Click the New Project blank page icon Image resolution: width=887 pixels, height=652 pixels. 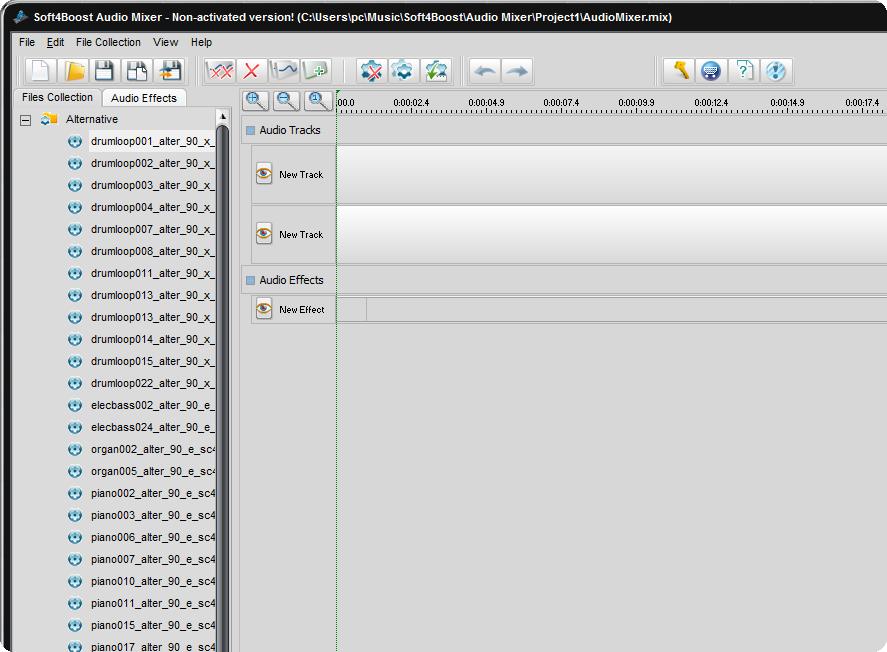[x=41, y=71]
